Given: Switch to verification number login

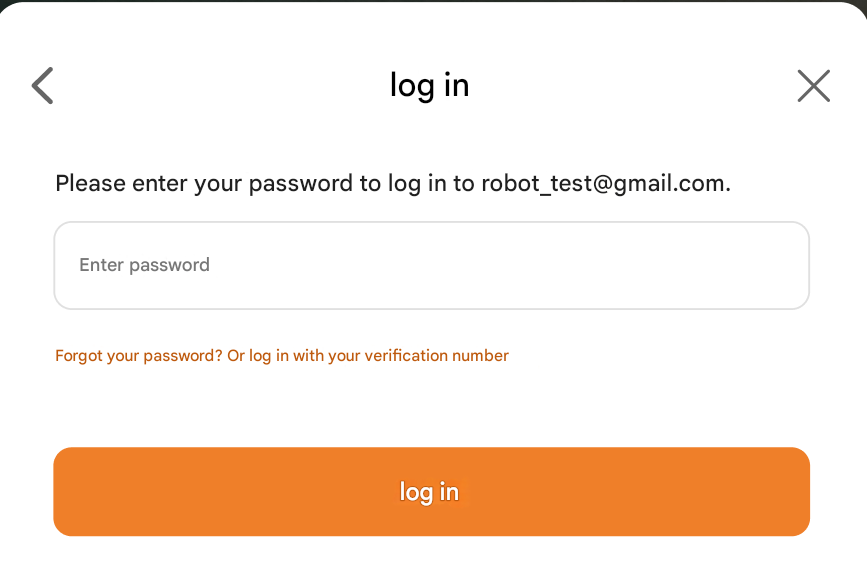Looking at the screenshot, I should pos(379,356).
